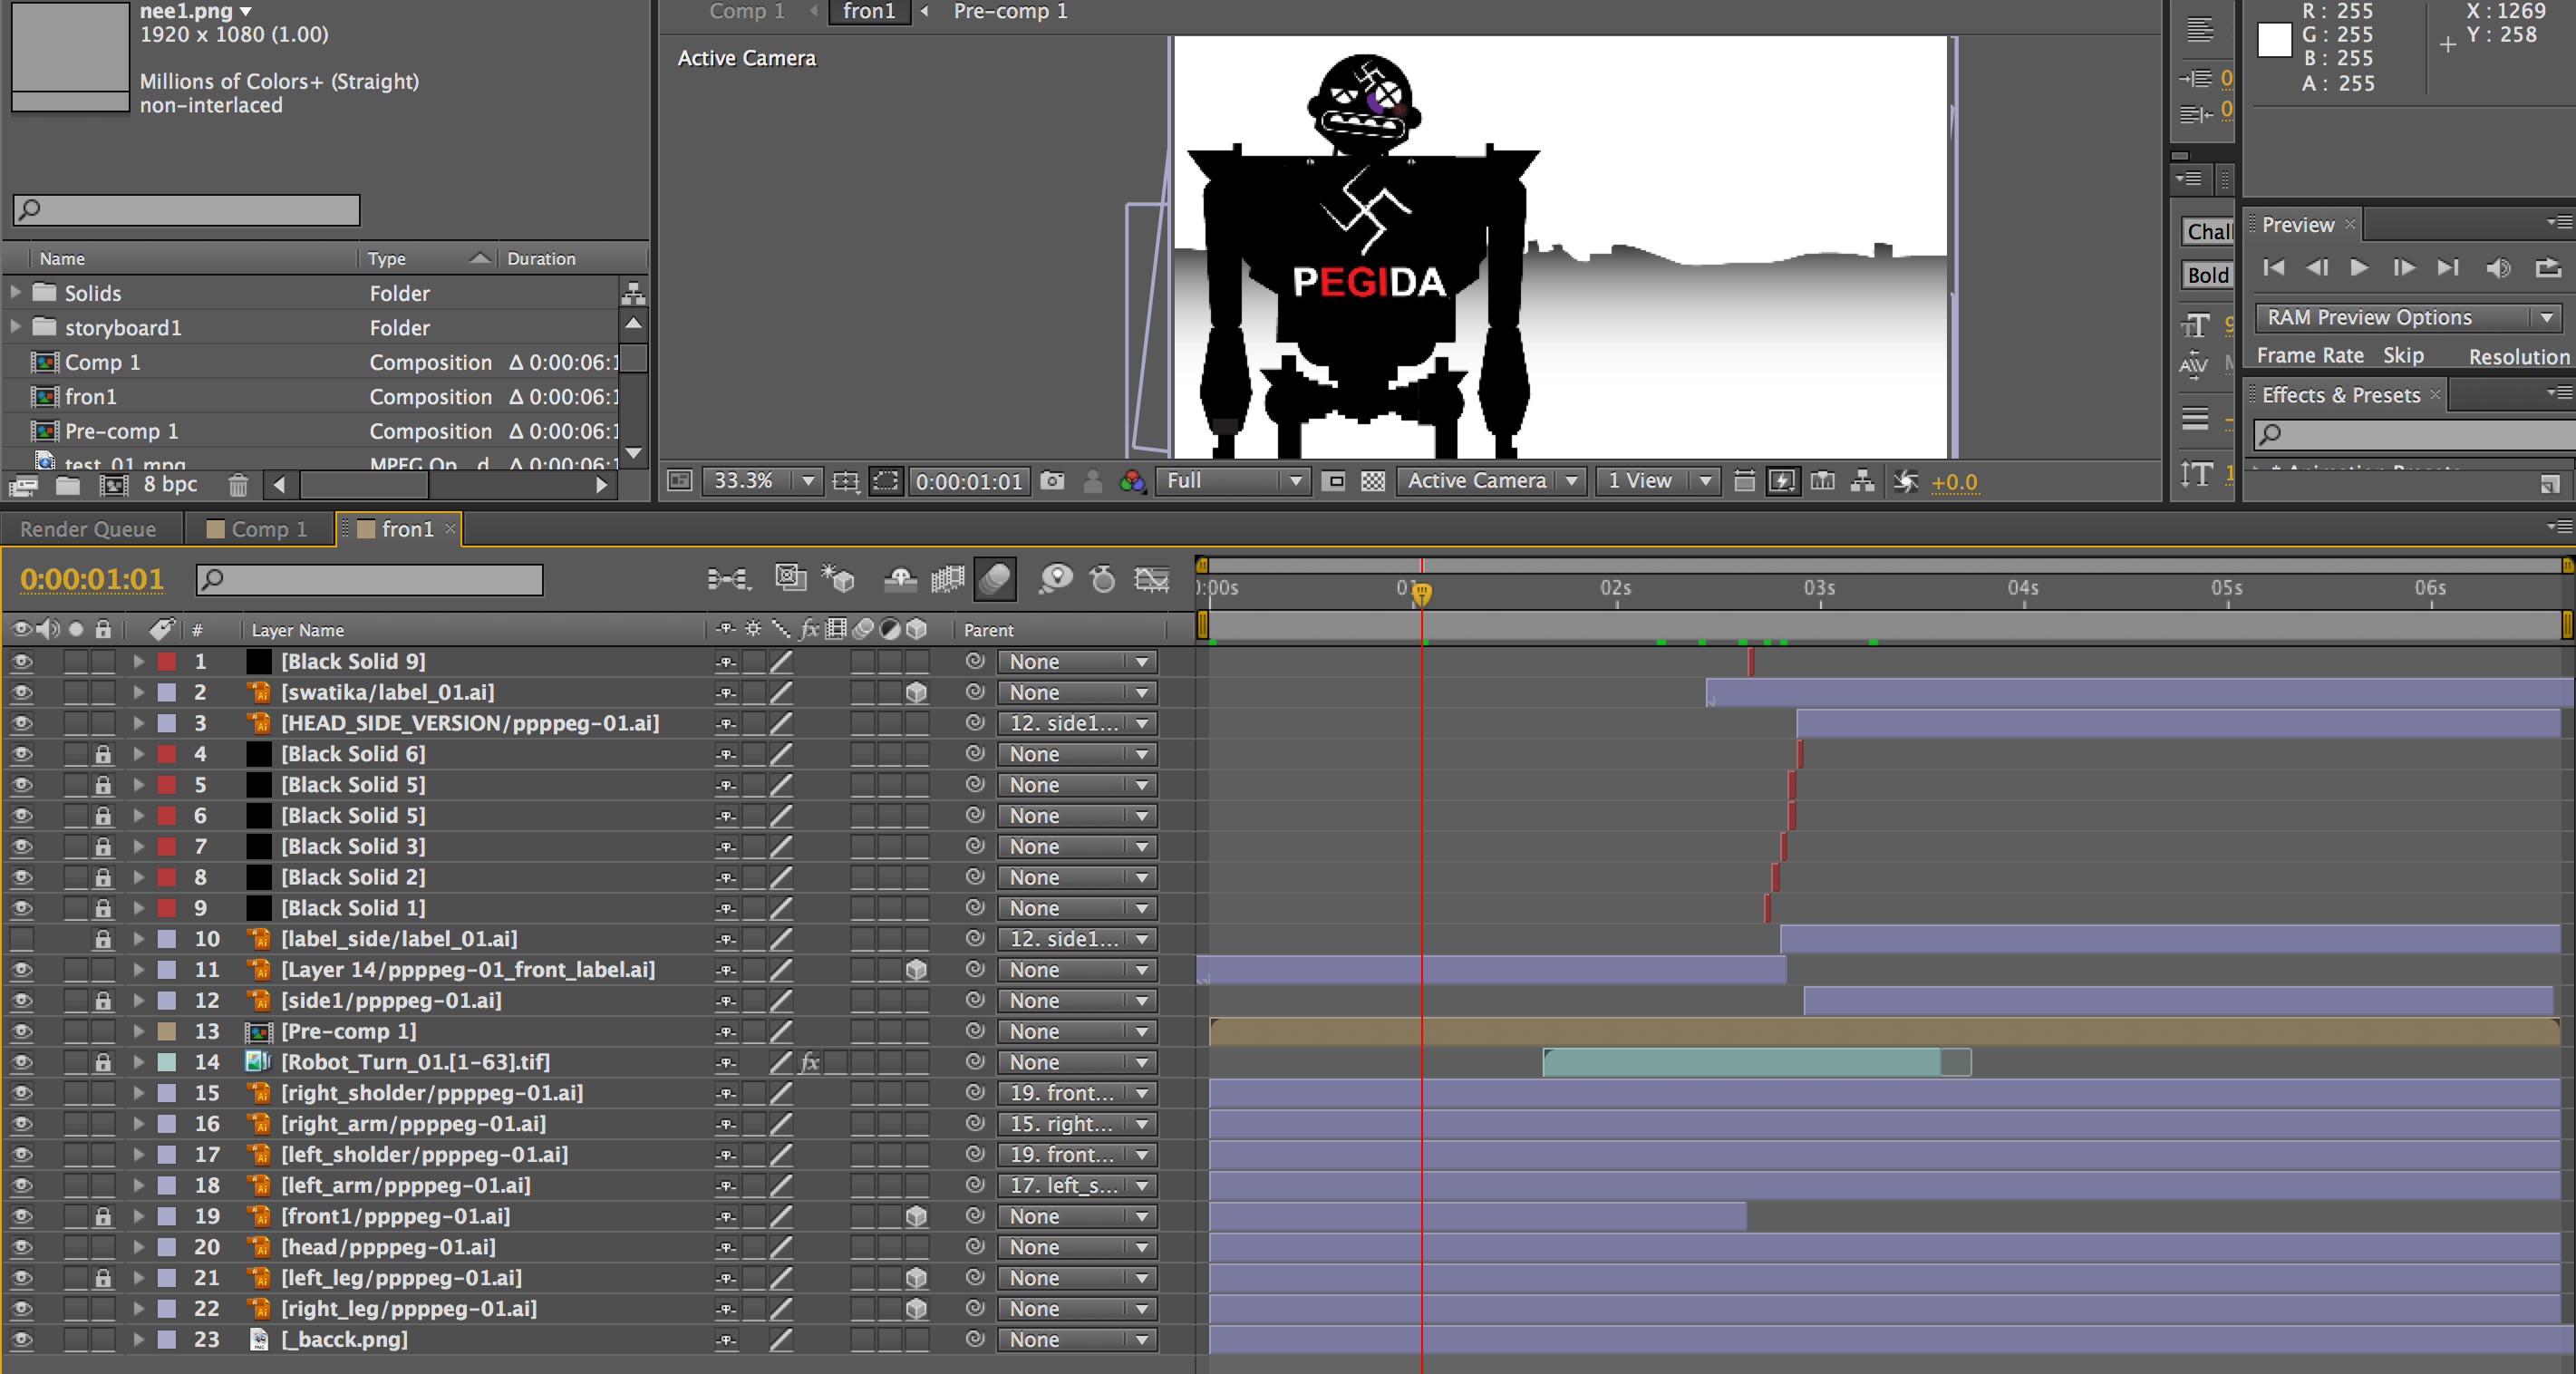The width and height of the screenshot is (2576, 1374).
Task: Expand the Solids folder in project
Action: (15, 293)
